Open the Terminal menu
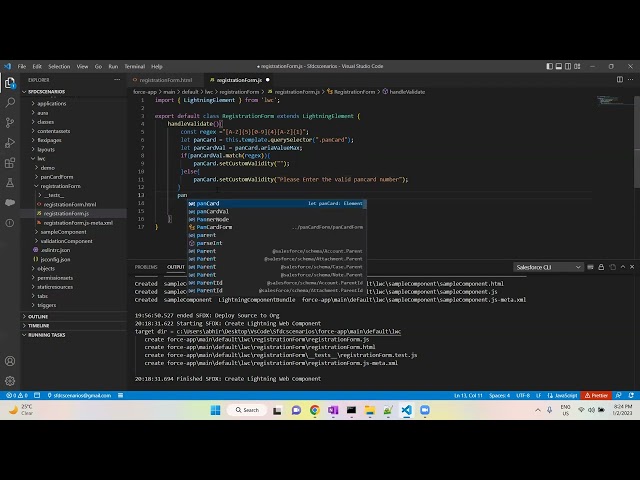The width and height of the screenshot is (640, 480). point(135,66)
